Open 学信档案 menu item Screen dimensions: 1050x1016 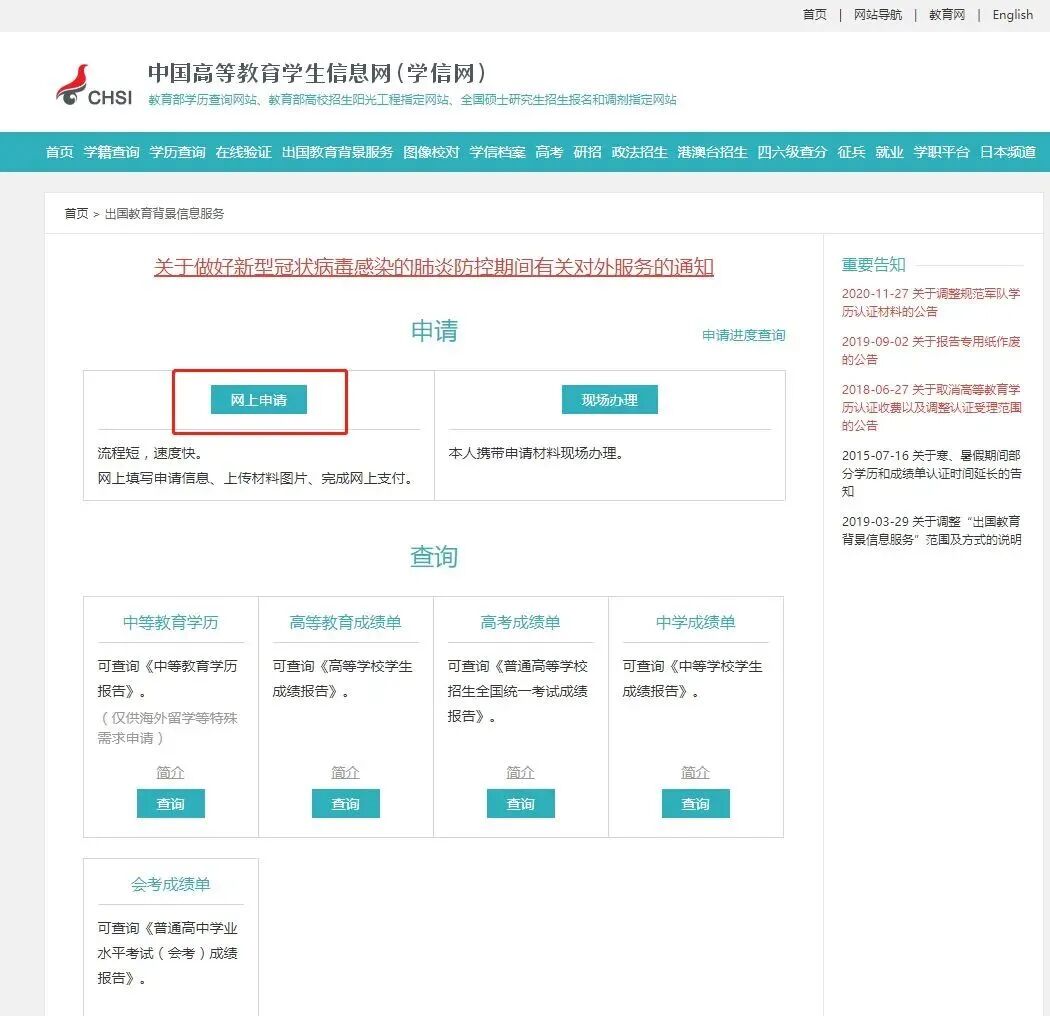click(498, 152)
